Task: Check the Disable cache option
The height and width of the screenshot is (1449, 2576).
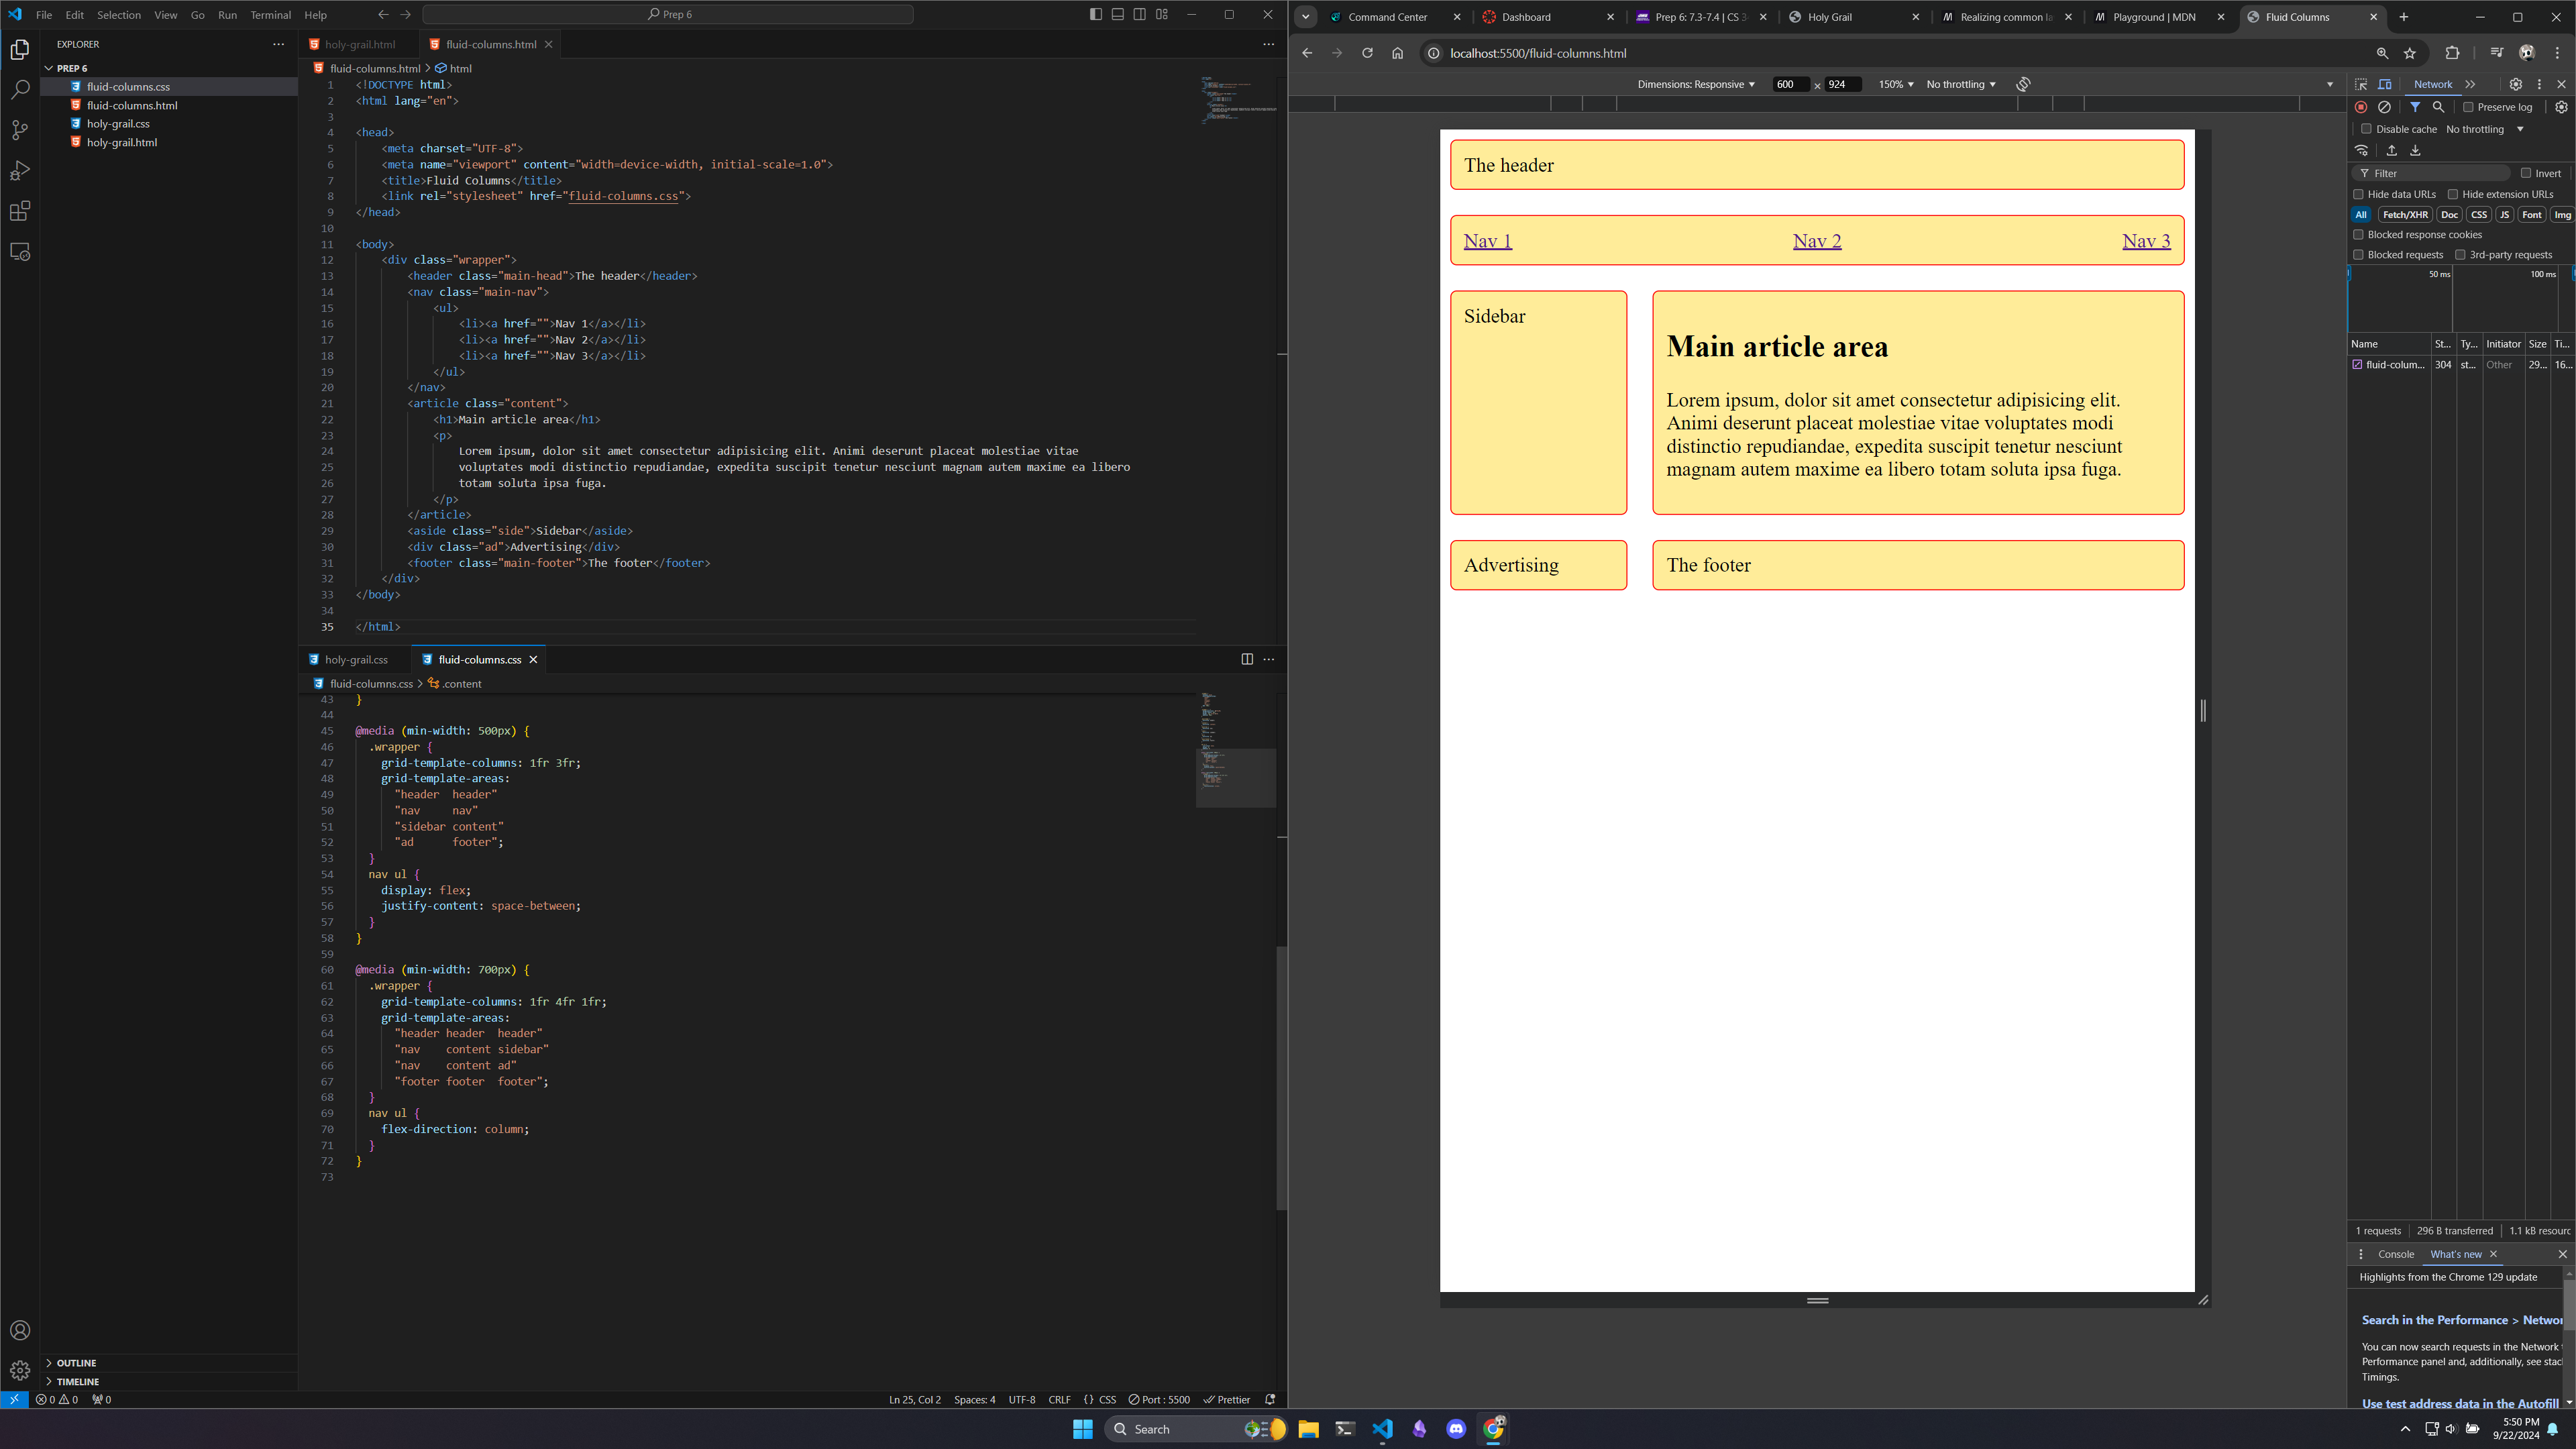Action: click(x=2366, y=129)
